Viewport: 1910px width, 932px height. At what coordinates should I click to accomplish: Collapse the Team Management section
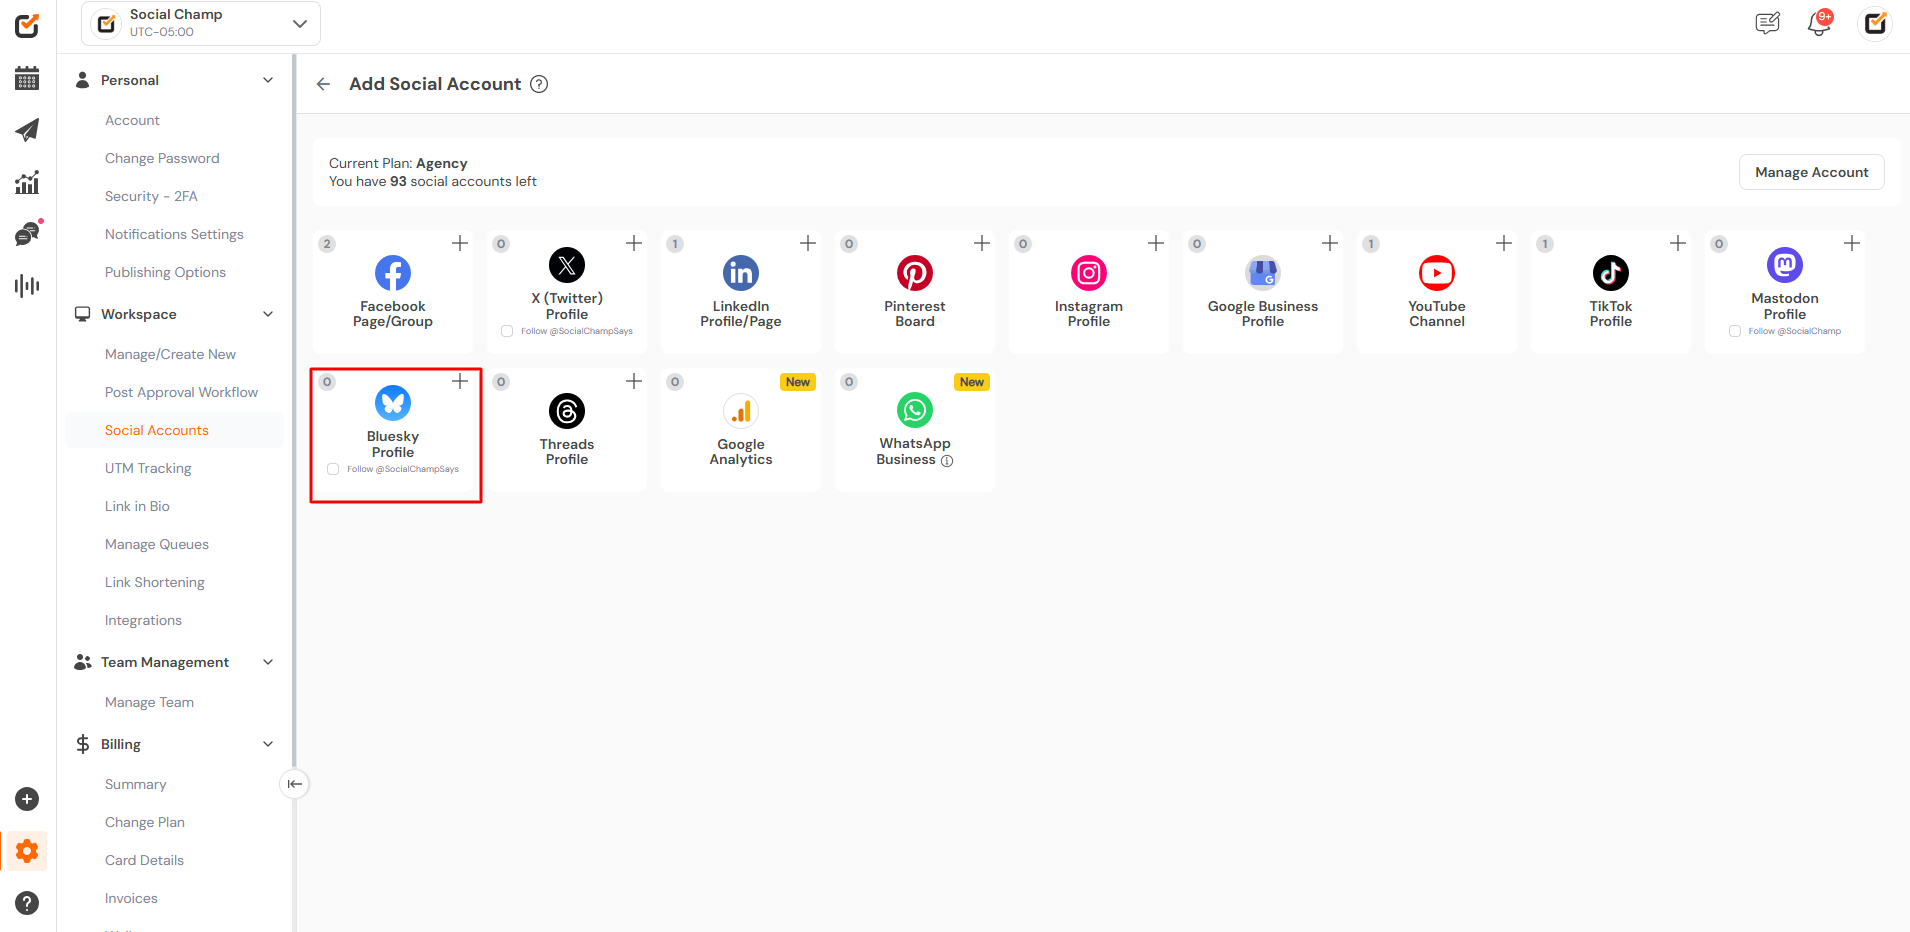[x=268, y=662]
